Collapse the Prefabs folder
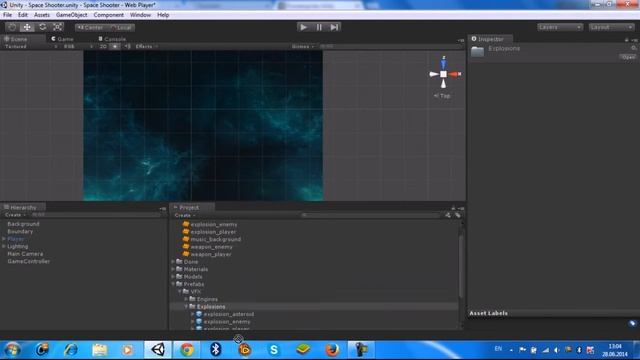Viewport: 640px width, 360px height. click(173, 284)
